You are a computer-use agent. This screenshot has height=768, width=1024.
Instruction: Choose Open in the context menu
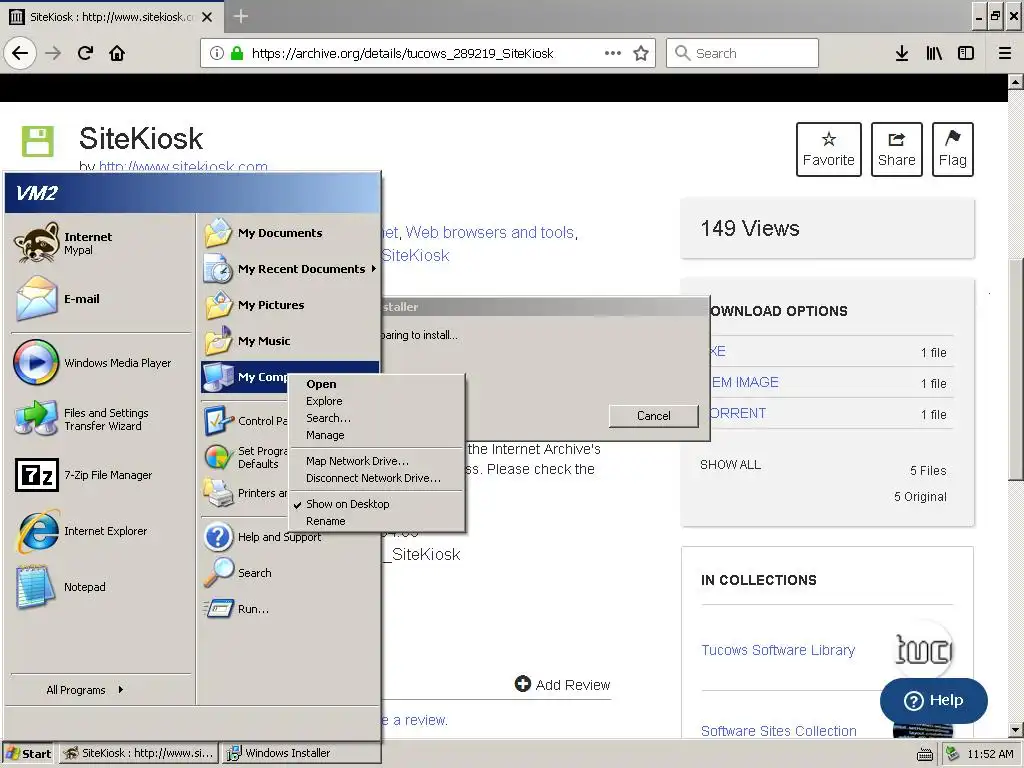[376, 384]
